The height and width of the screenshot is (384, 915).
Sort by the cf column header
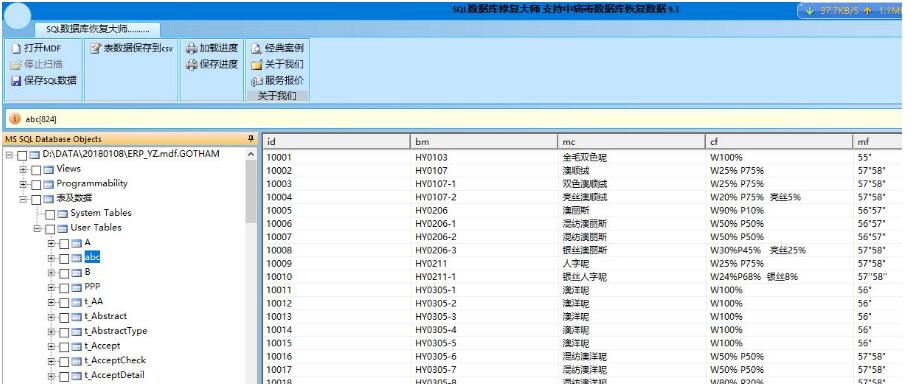tap(779, 141)
